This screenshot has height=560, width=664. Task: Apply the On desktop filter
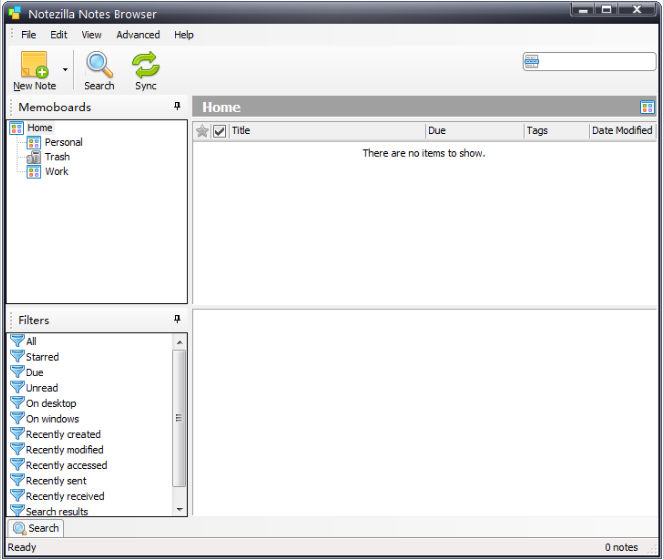coord(51,403)
